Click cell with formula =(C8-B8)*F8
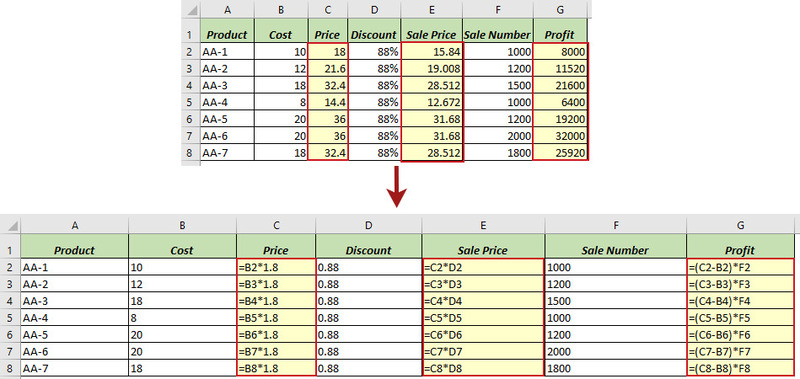 coord(740,368)
